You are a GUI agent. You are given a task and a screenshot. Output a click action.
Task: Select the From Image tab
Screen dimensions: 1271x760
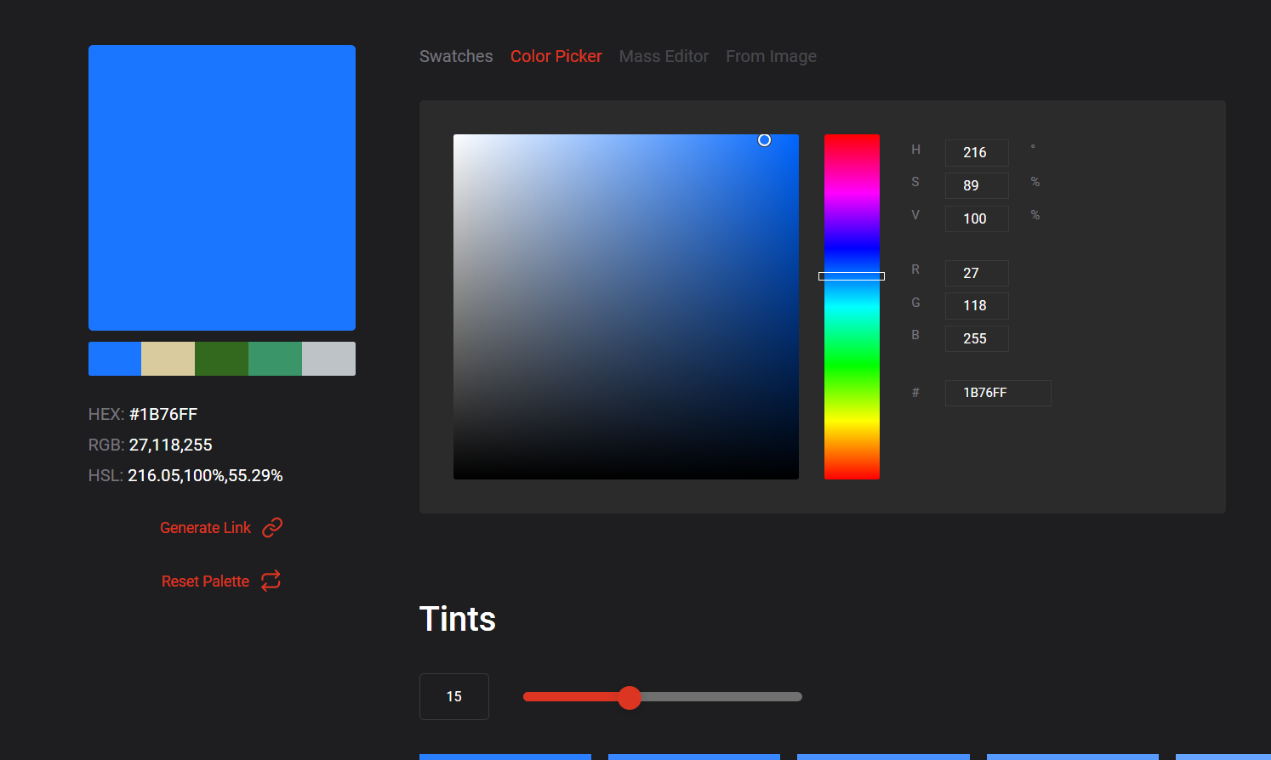(770, 56)
